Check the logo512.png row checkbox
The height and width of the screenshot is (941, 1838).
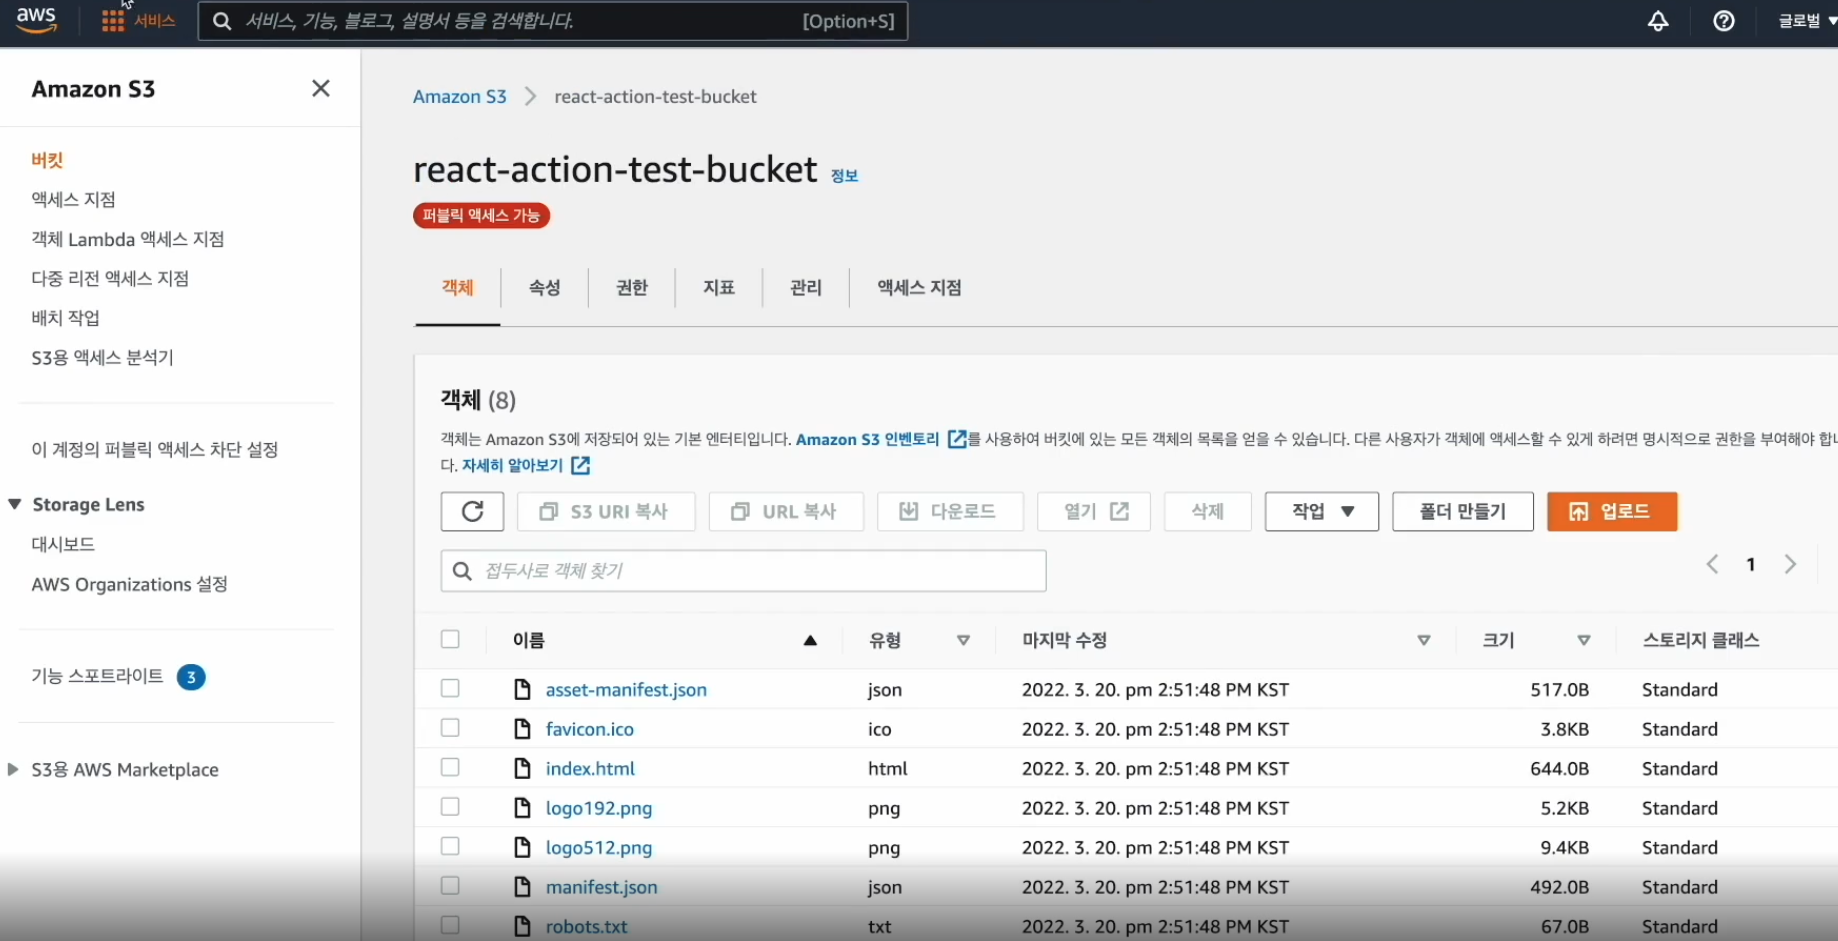coord(450,846)
